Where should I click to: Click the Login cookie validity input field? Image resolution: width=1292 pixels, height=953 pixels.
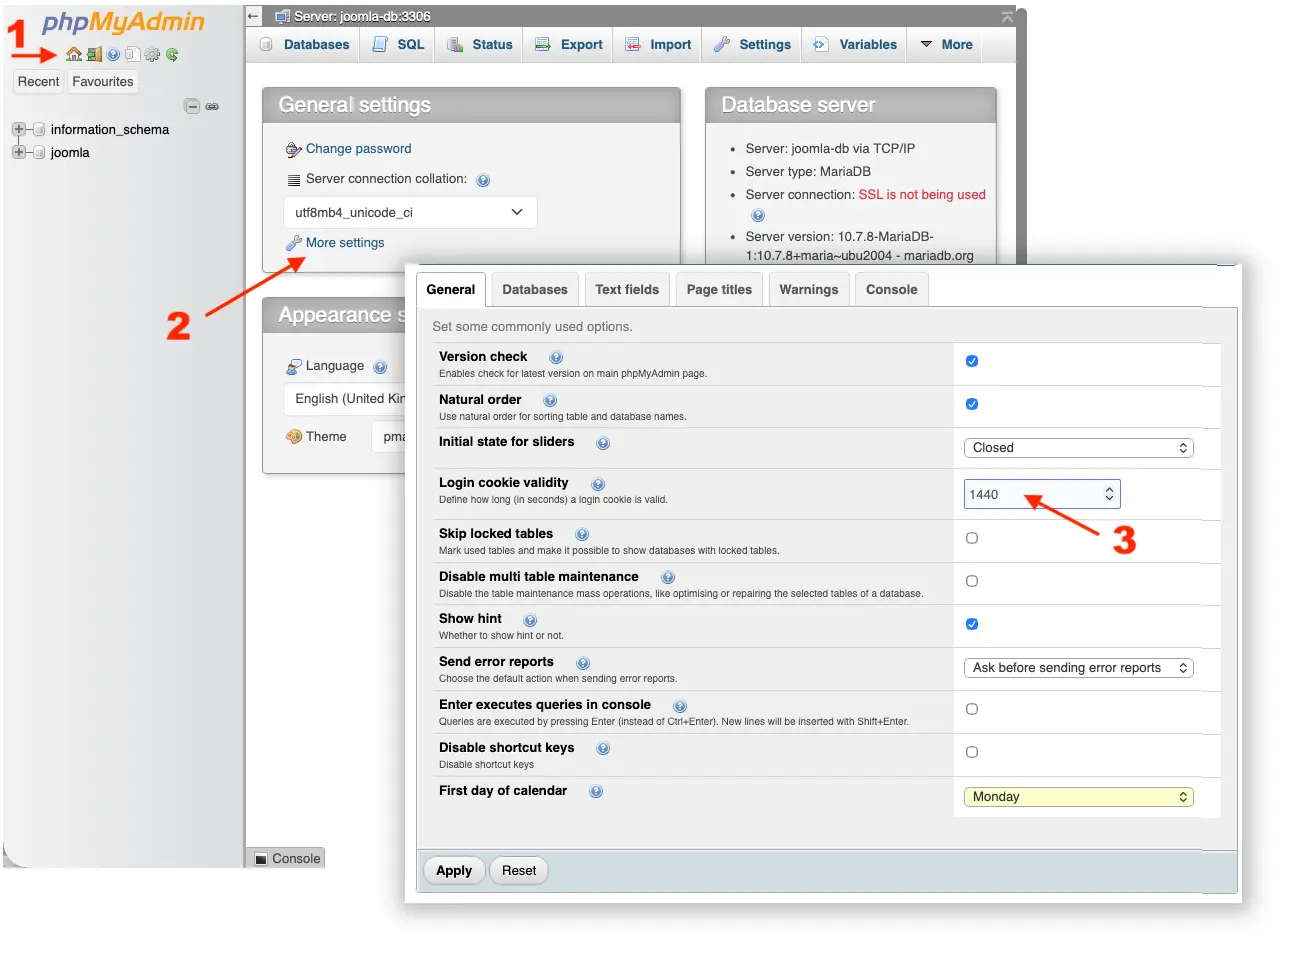tap(1042, 494)
